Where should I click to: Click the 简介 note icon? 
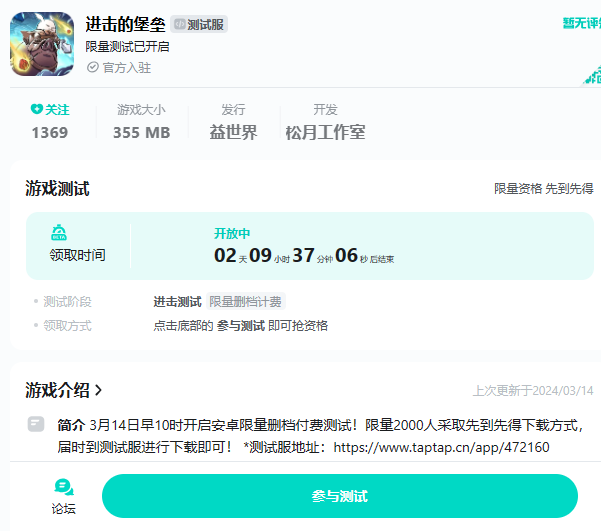pyautogui.click(x=36, y=424)
